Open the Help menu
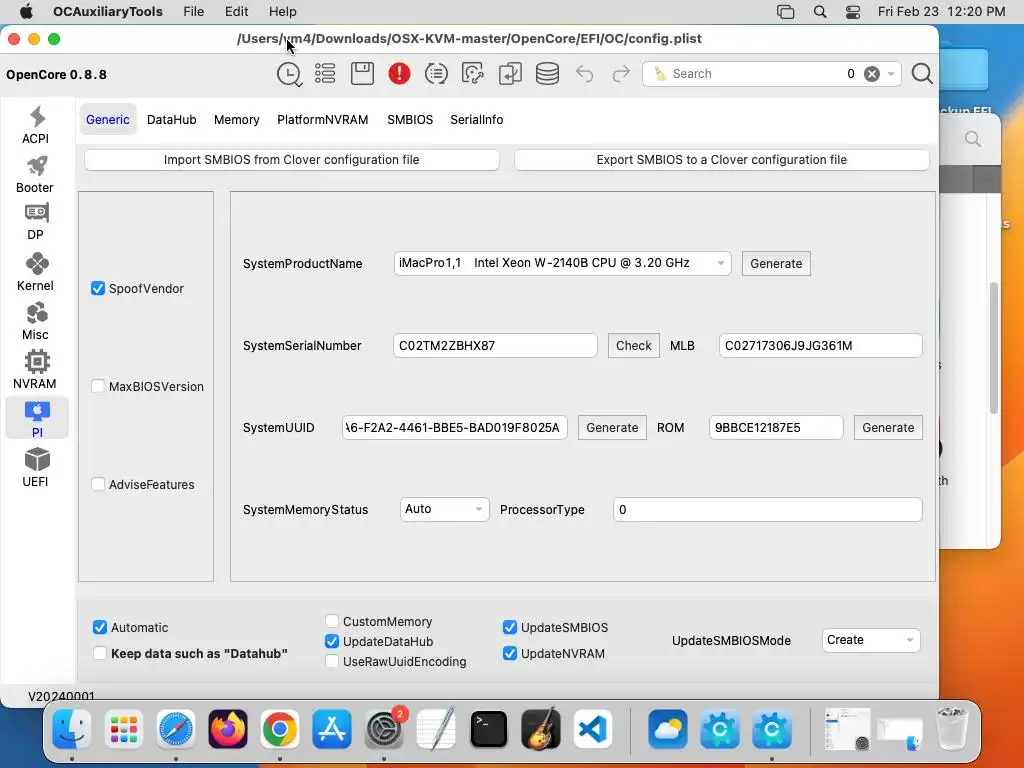Viewport: 1024px width, 768px height. pyautogui.click(x=283, y=12)
